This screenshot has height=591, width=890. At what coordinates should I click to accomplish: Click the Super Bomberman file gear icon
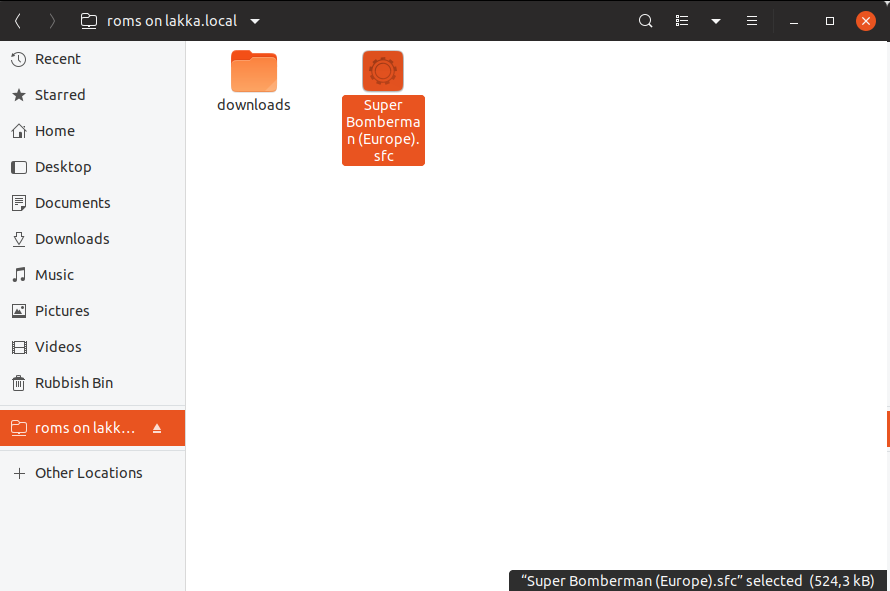pyautogui.click(x=383, y=71)
